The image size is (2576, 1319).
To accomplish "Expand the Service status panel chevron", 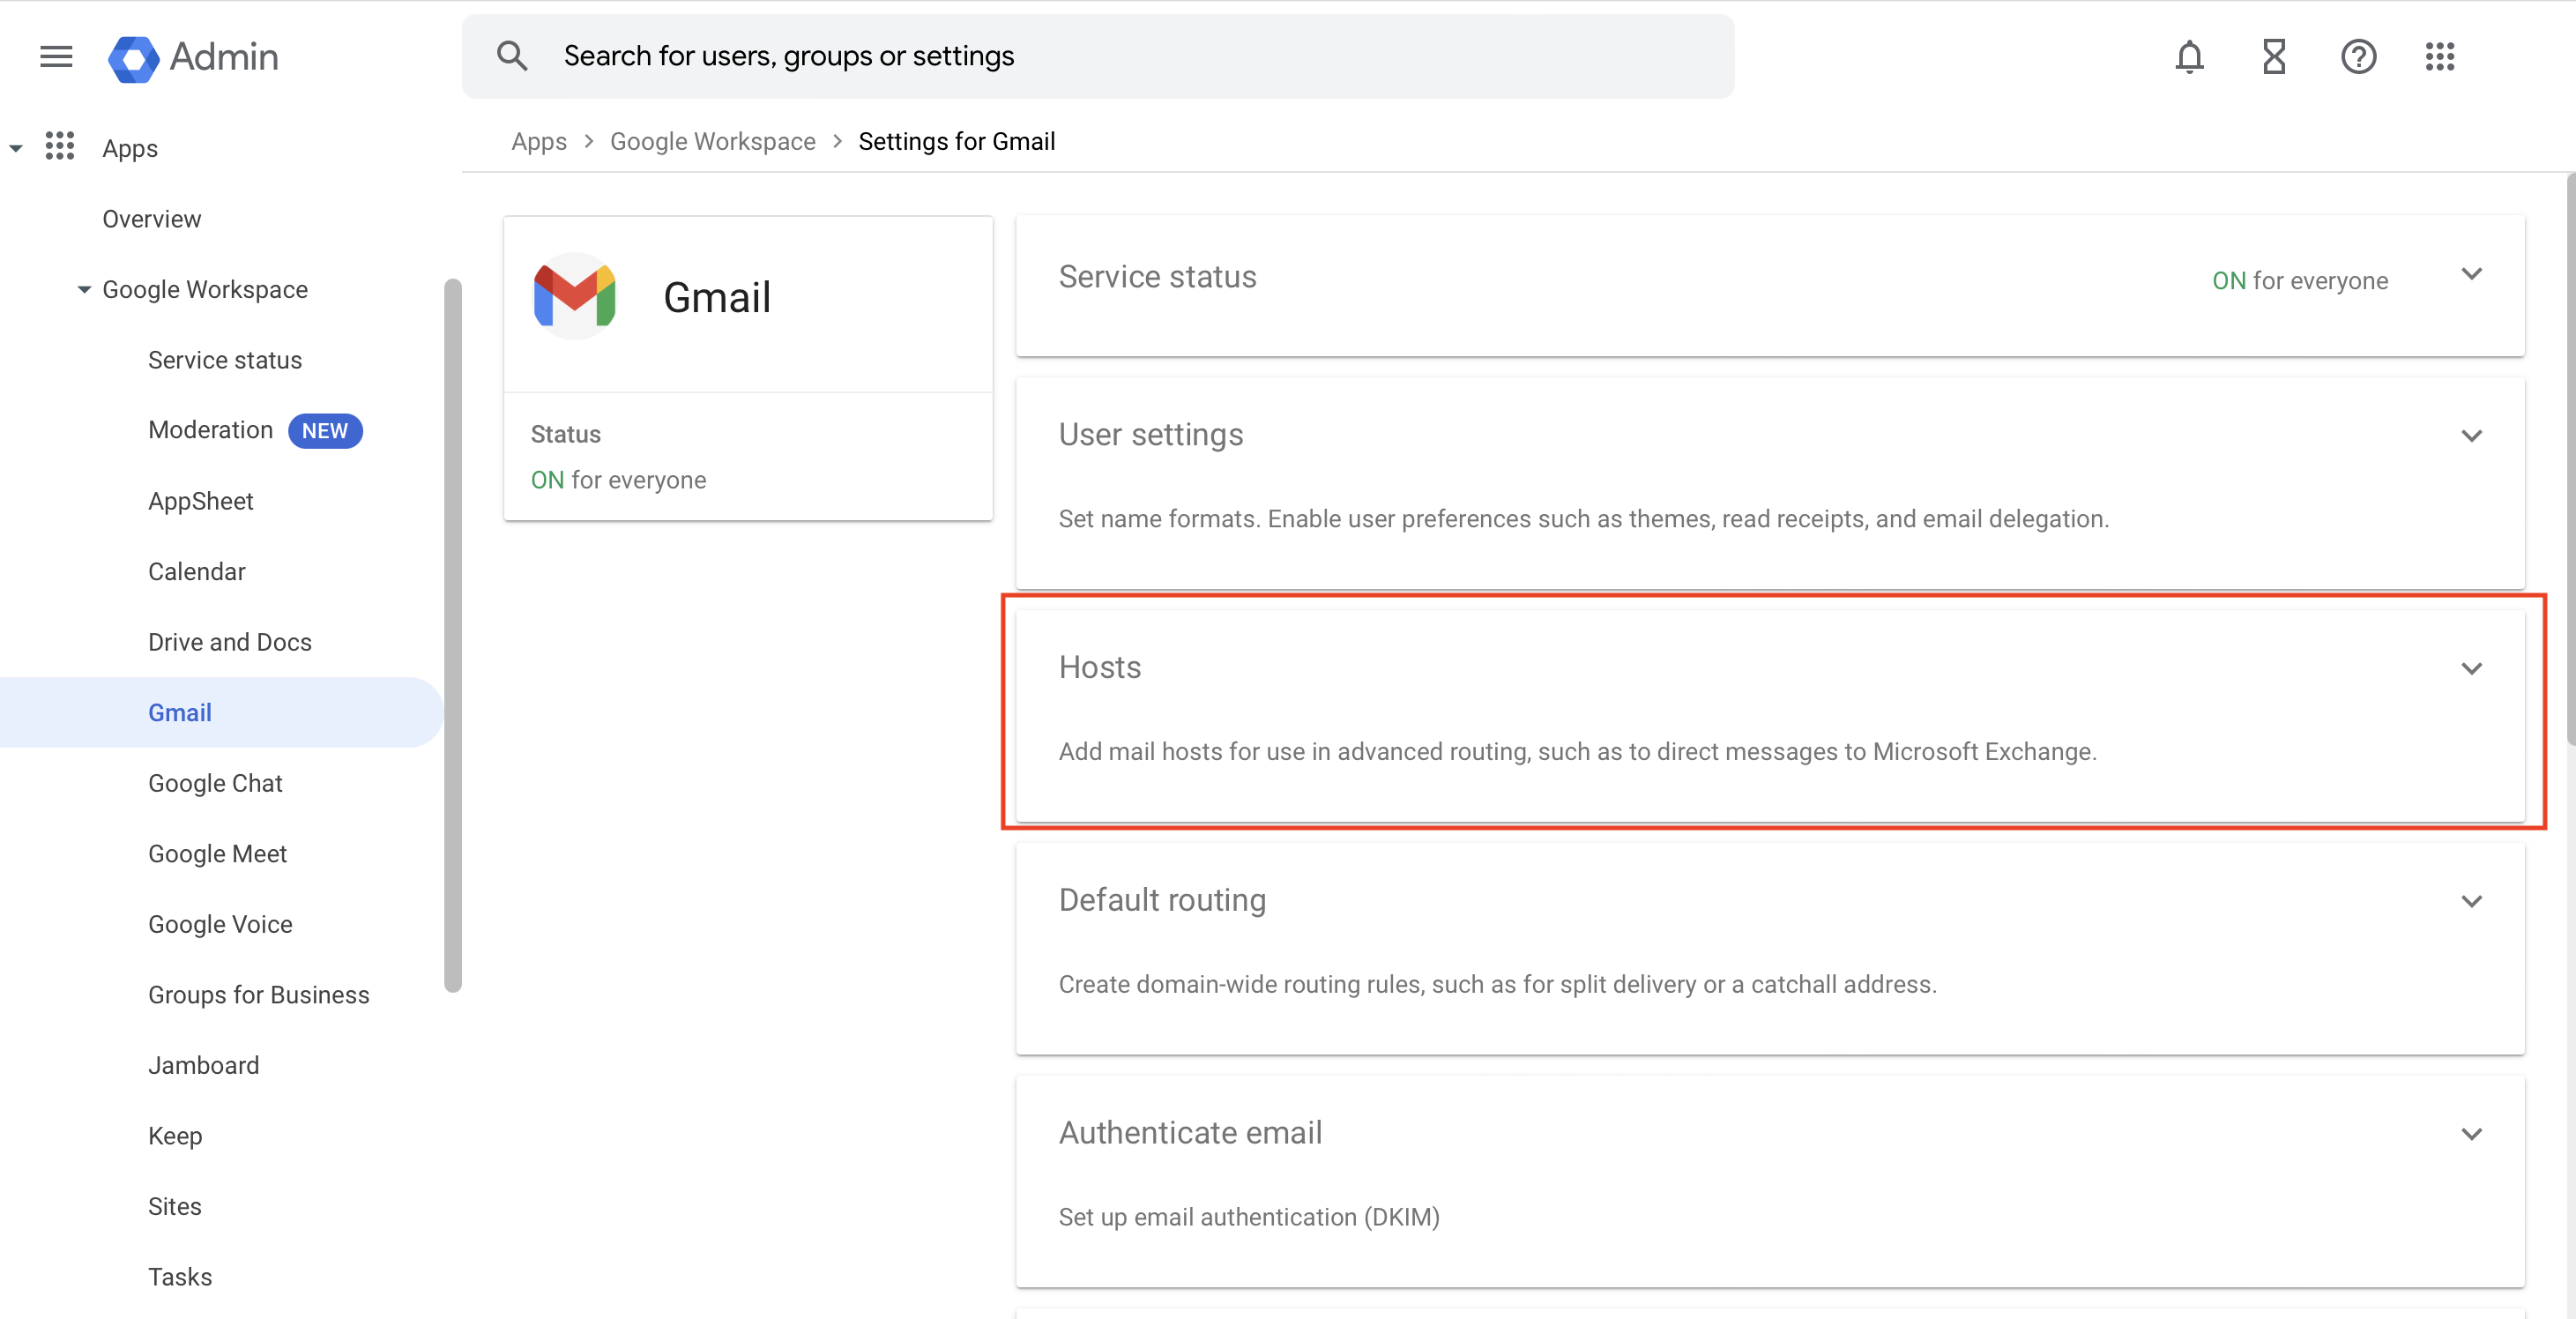I will point(2471,274).
